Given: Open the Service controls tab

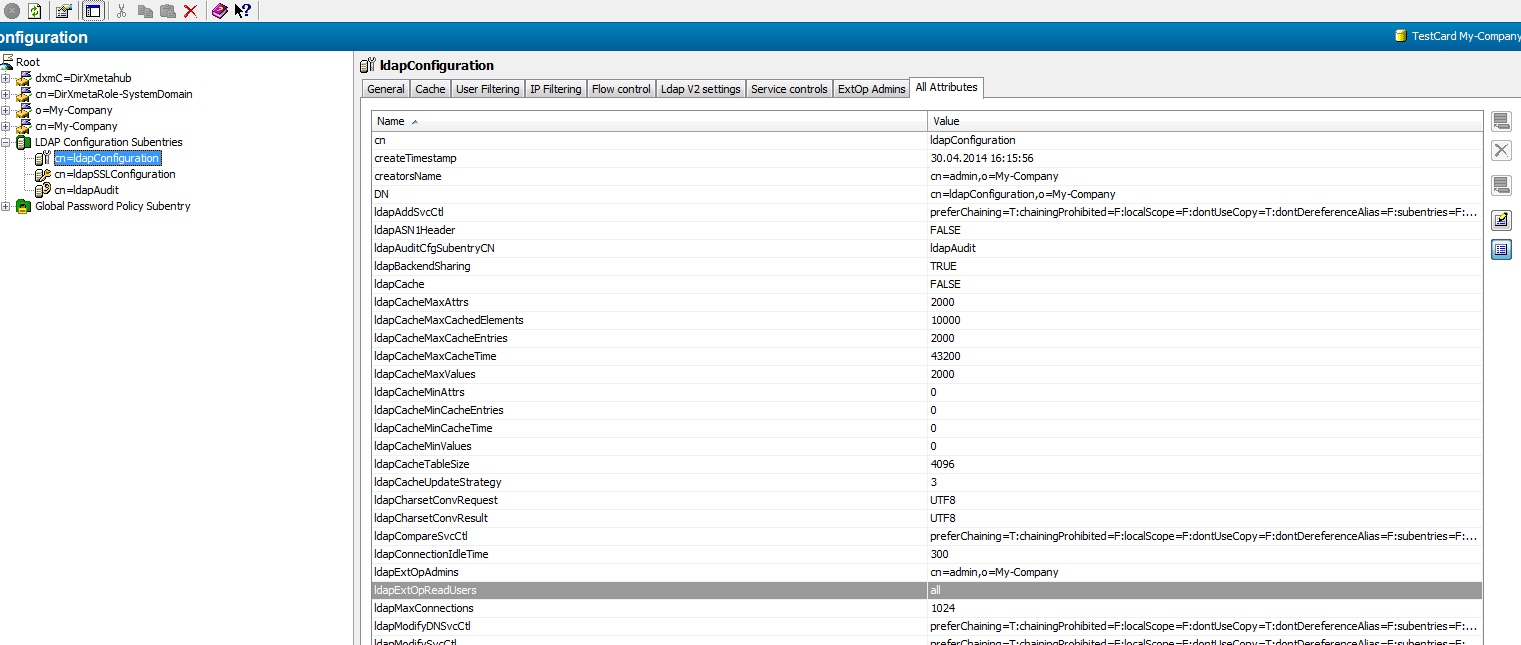Looking at the screenshot, I should coord(789,88).
